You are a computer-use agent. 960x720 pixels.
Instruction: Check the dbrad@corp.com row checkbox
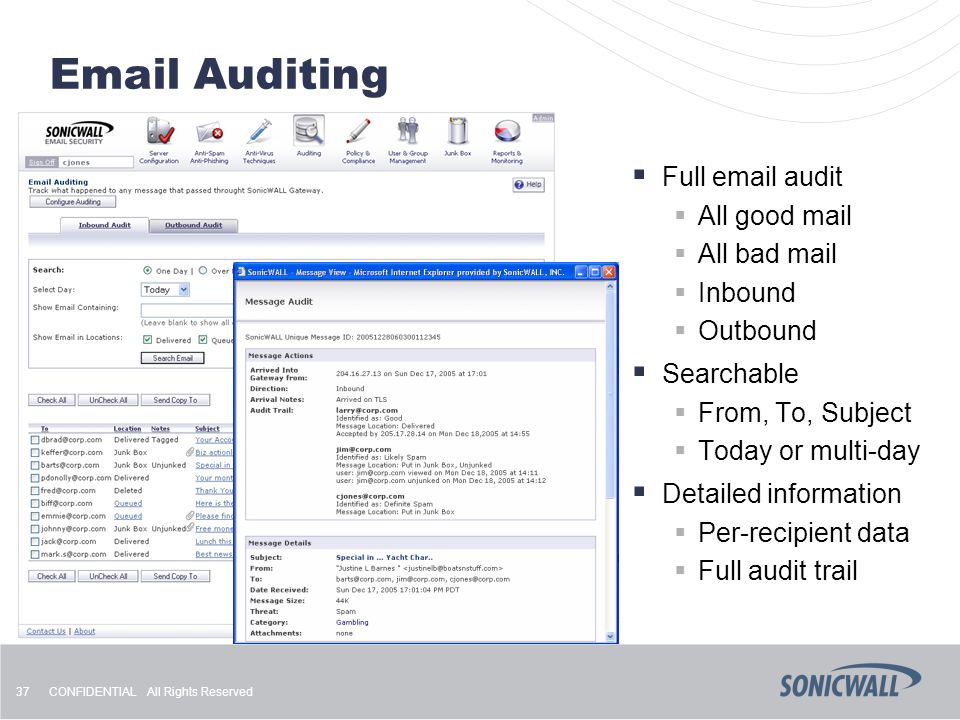tap(35, 440)
